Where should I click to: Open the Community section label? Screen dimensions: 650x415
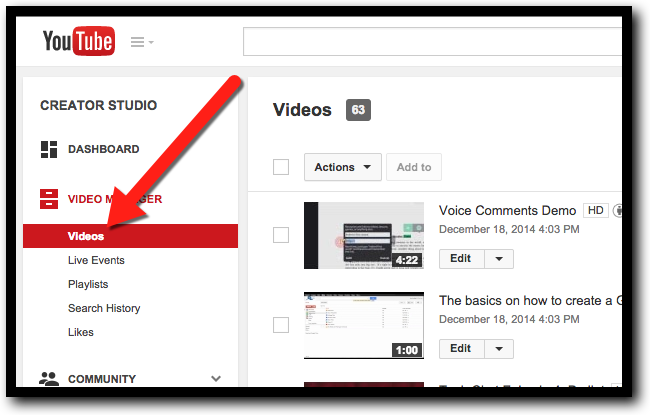(102, 379)
